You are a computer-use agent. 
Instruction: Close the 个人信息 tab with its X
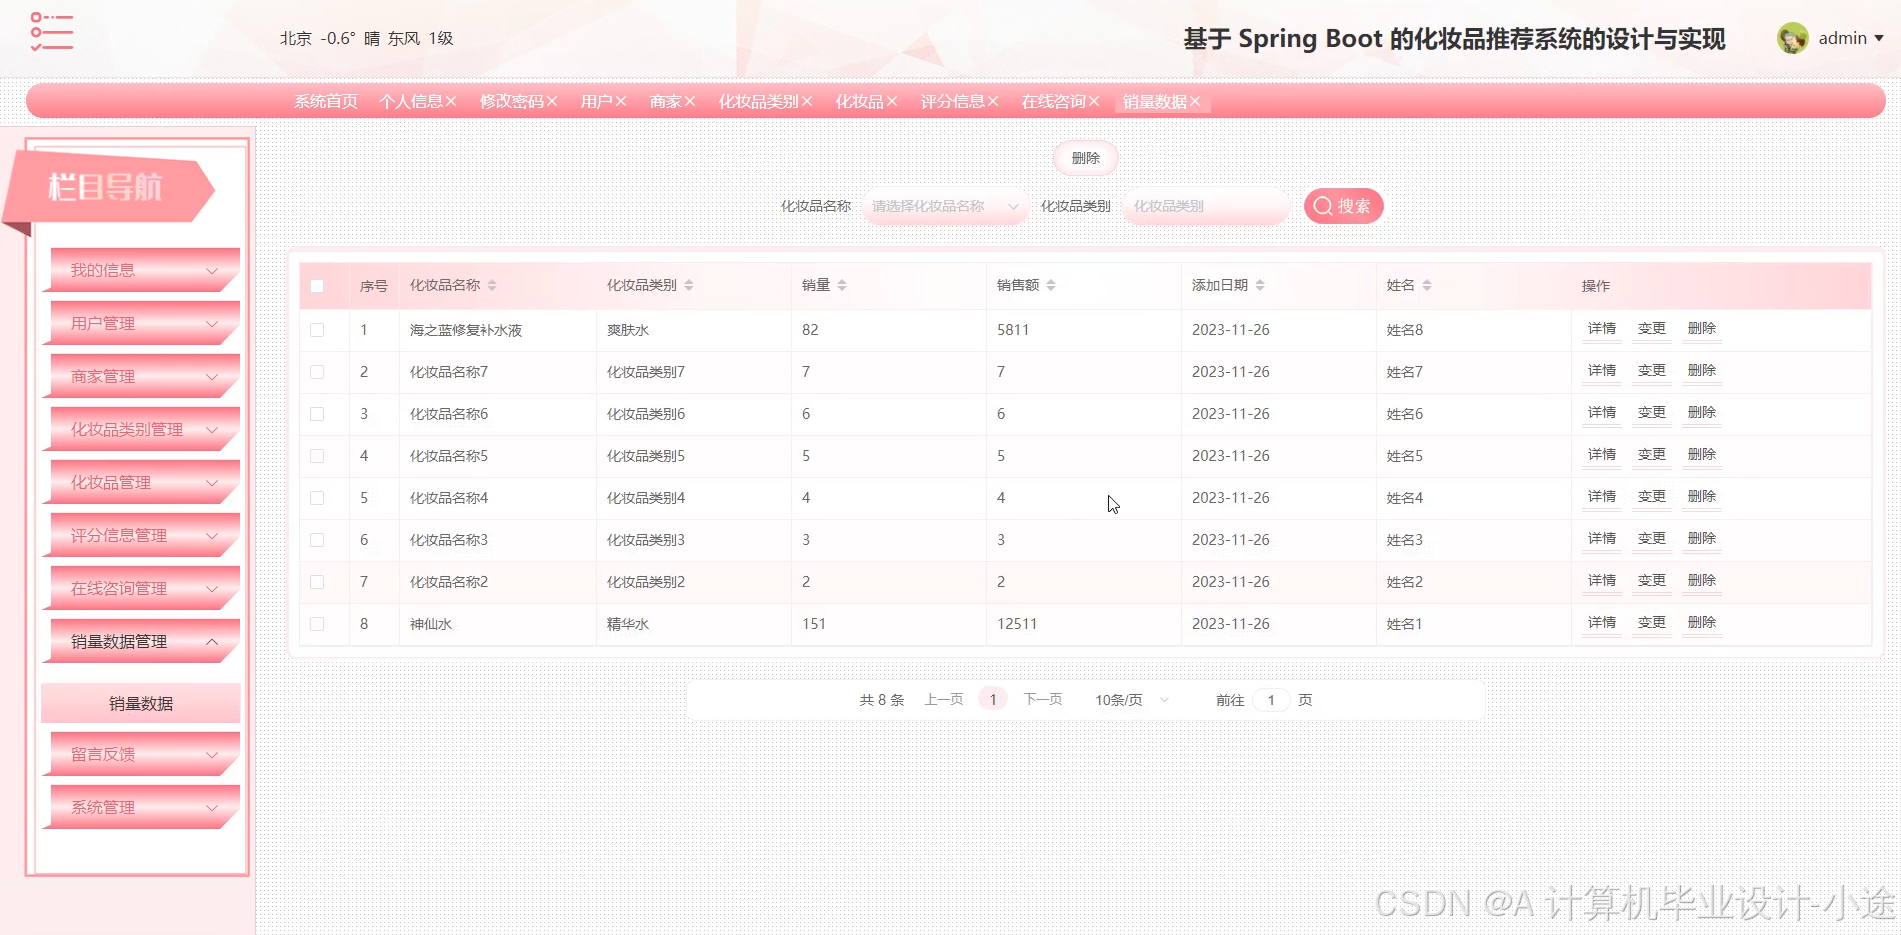[x=451, y=101]
